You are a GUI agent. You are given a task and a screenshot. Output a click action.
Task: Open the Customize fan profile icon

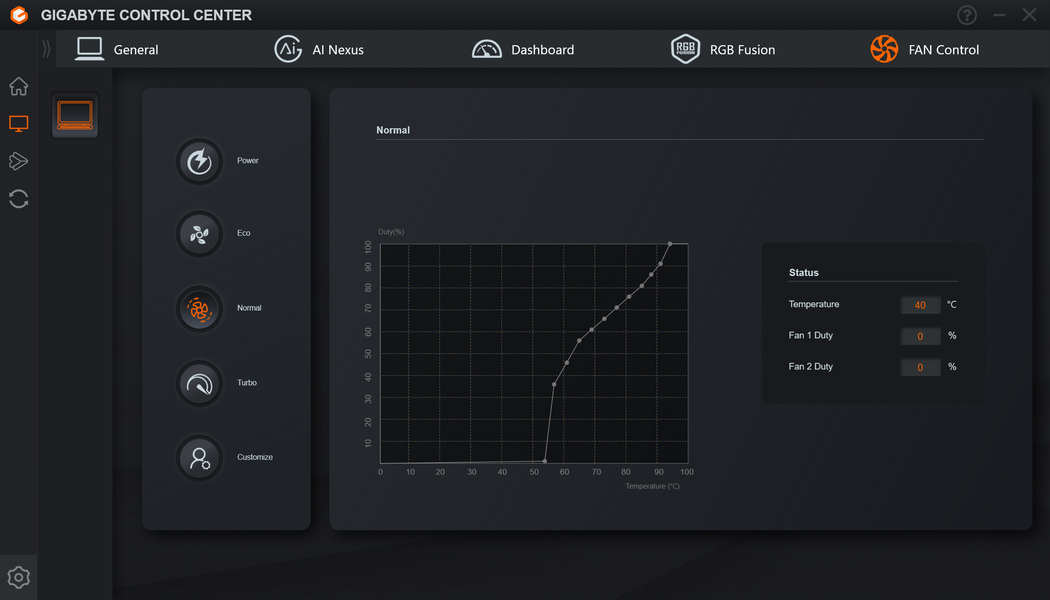point(199,458)
